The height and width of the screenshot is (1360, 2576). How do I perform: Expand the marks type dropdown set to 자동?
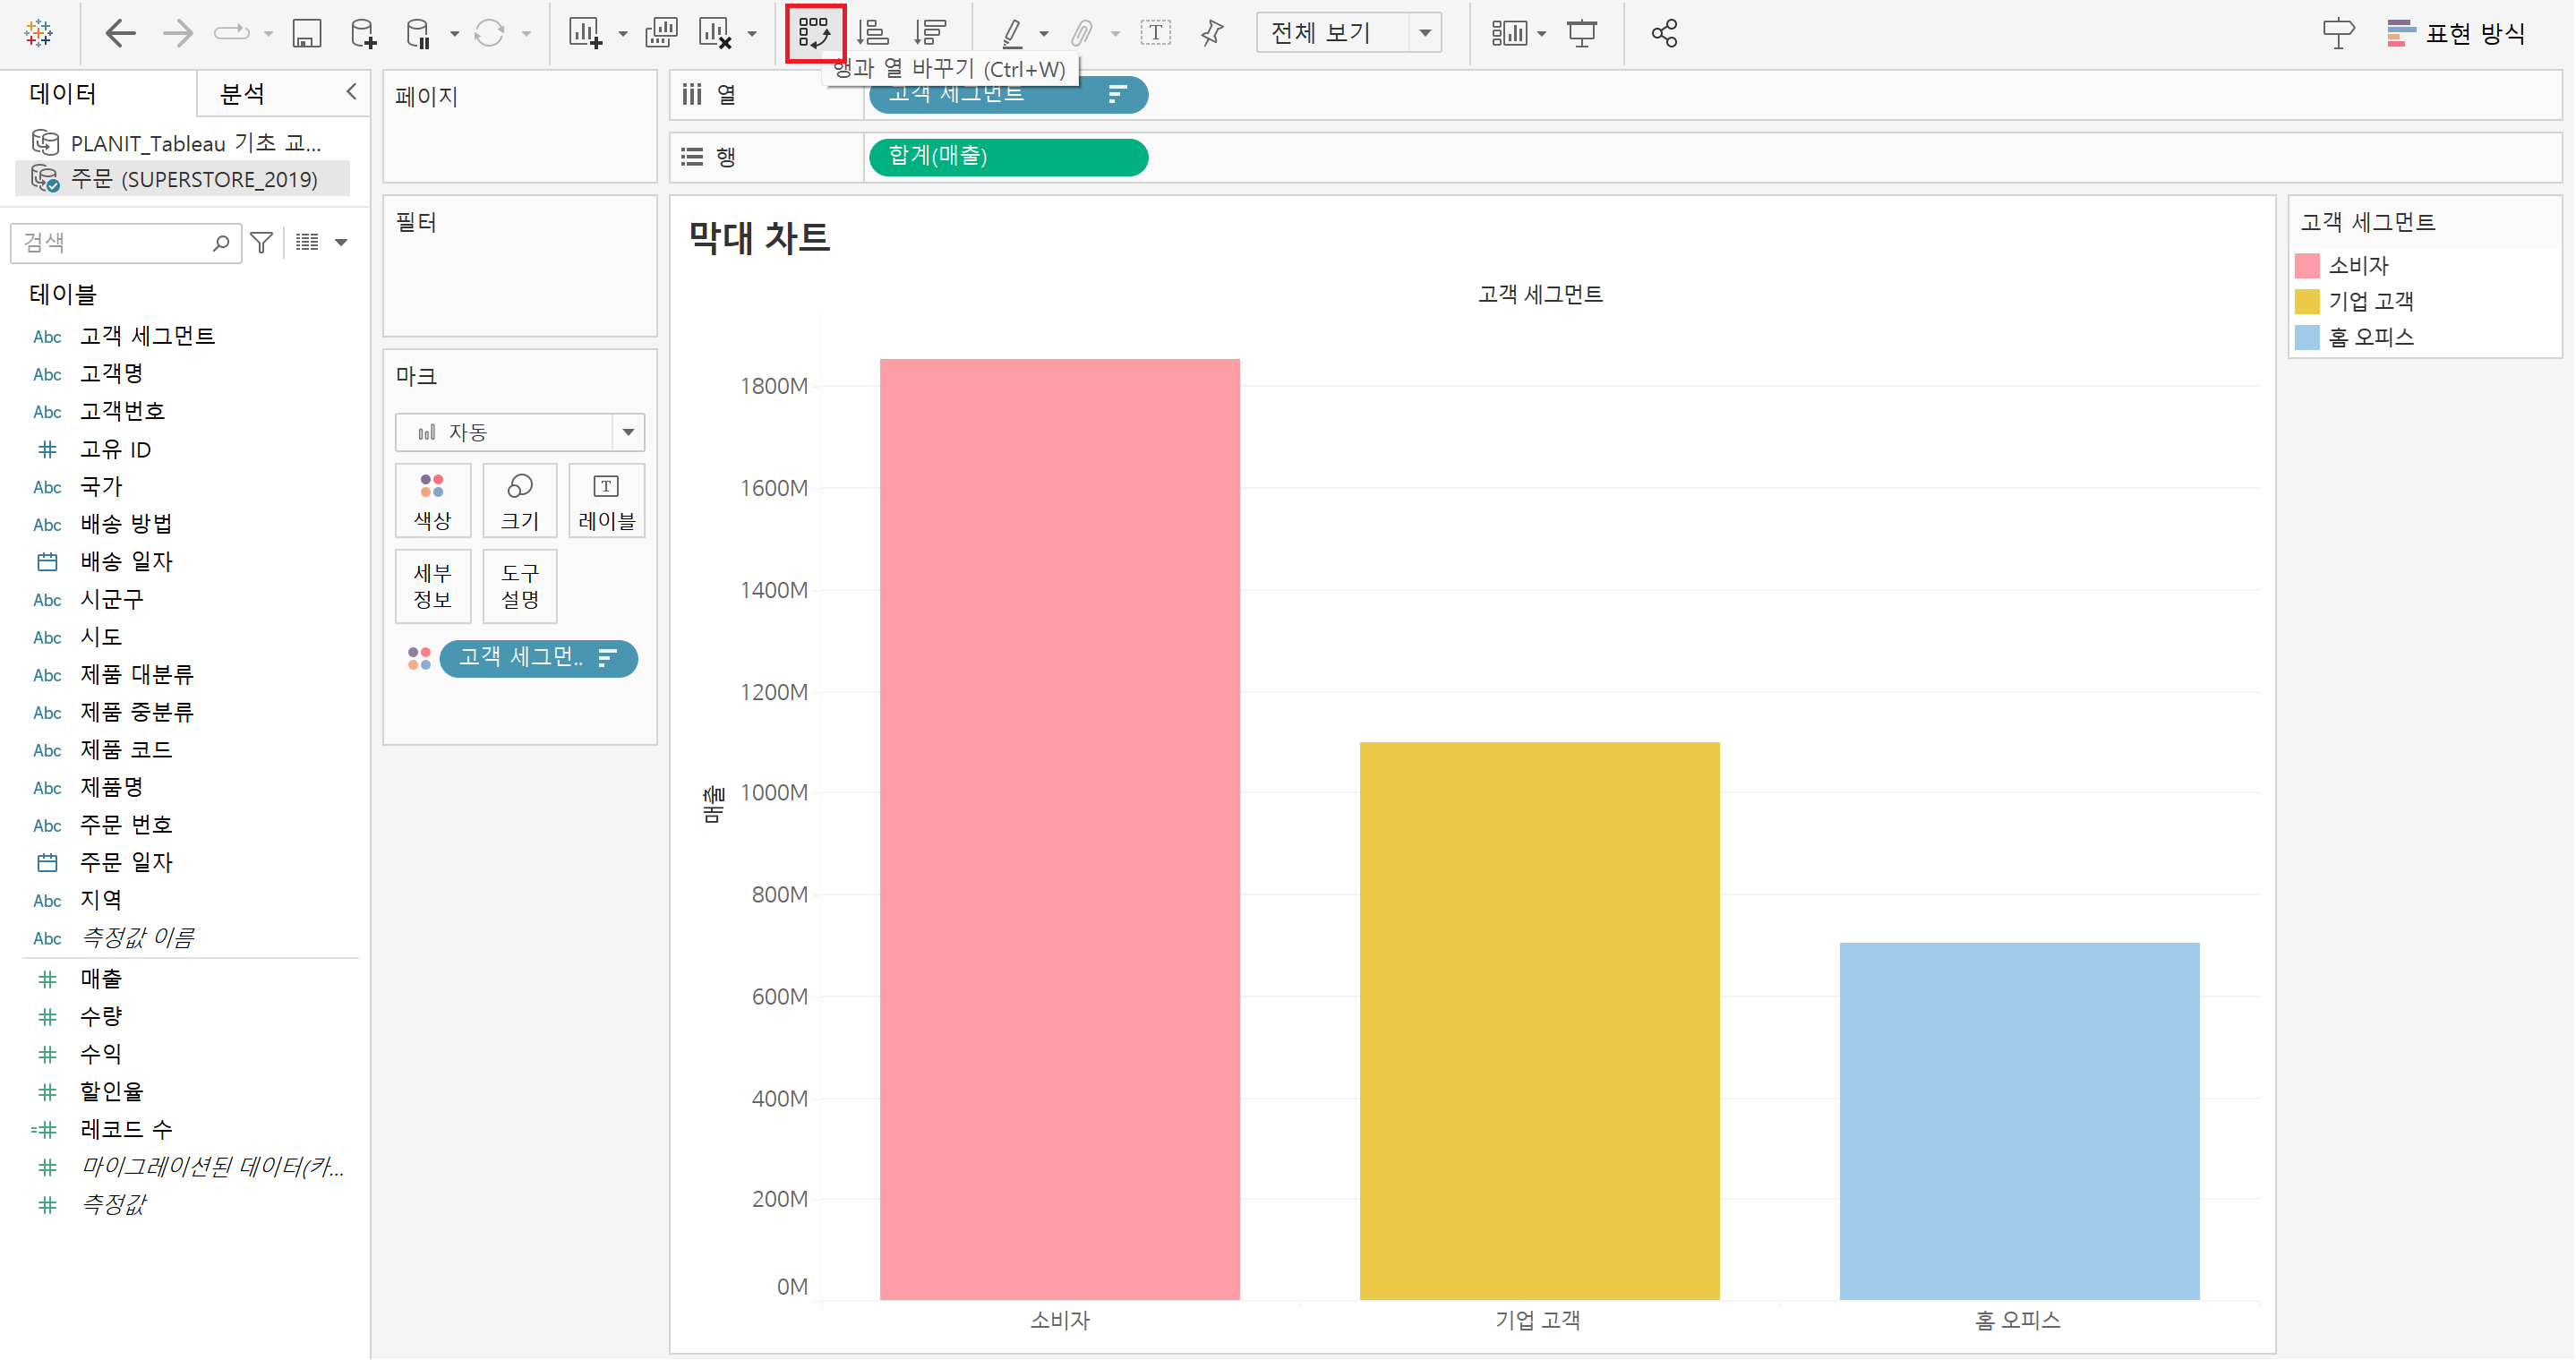click(x=519, y=432)
